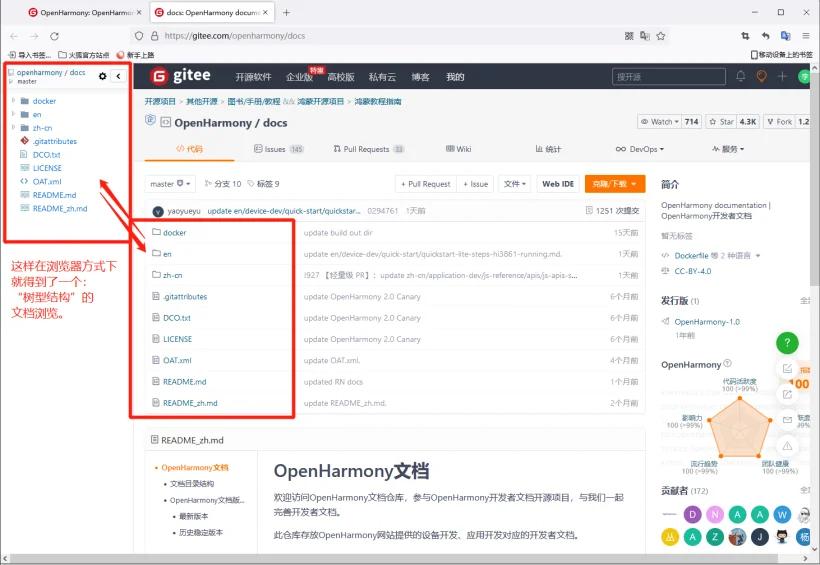Click the QR code icon in address bar
820x565 pixels.
(629, 36)
